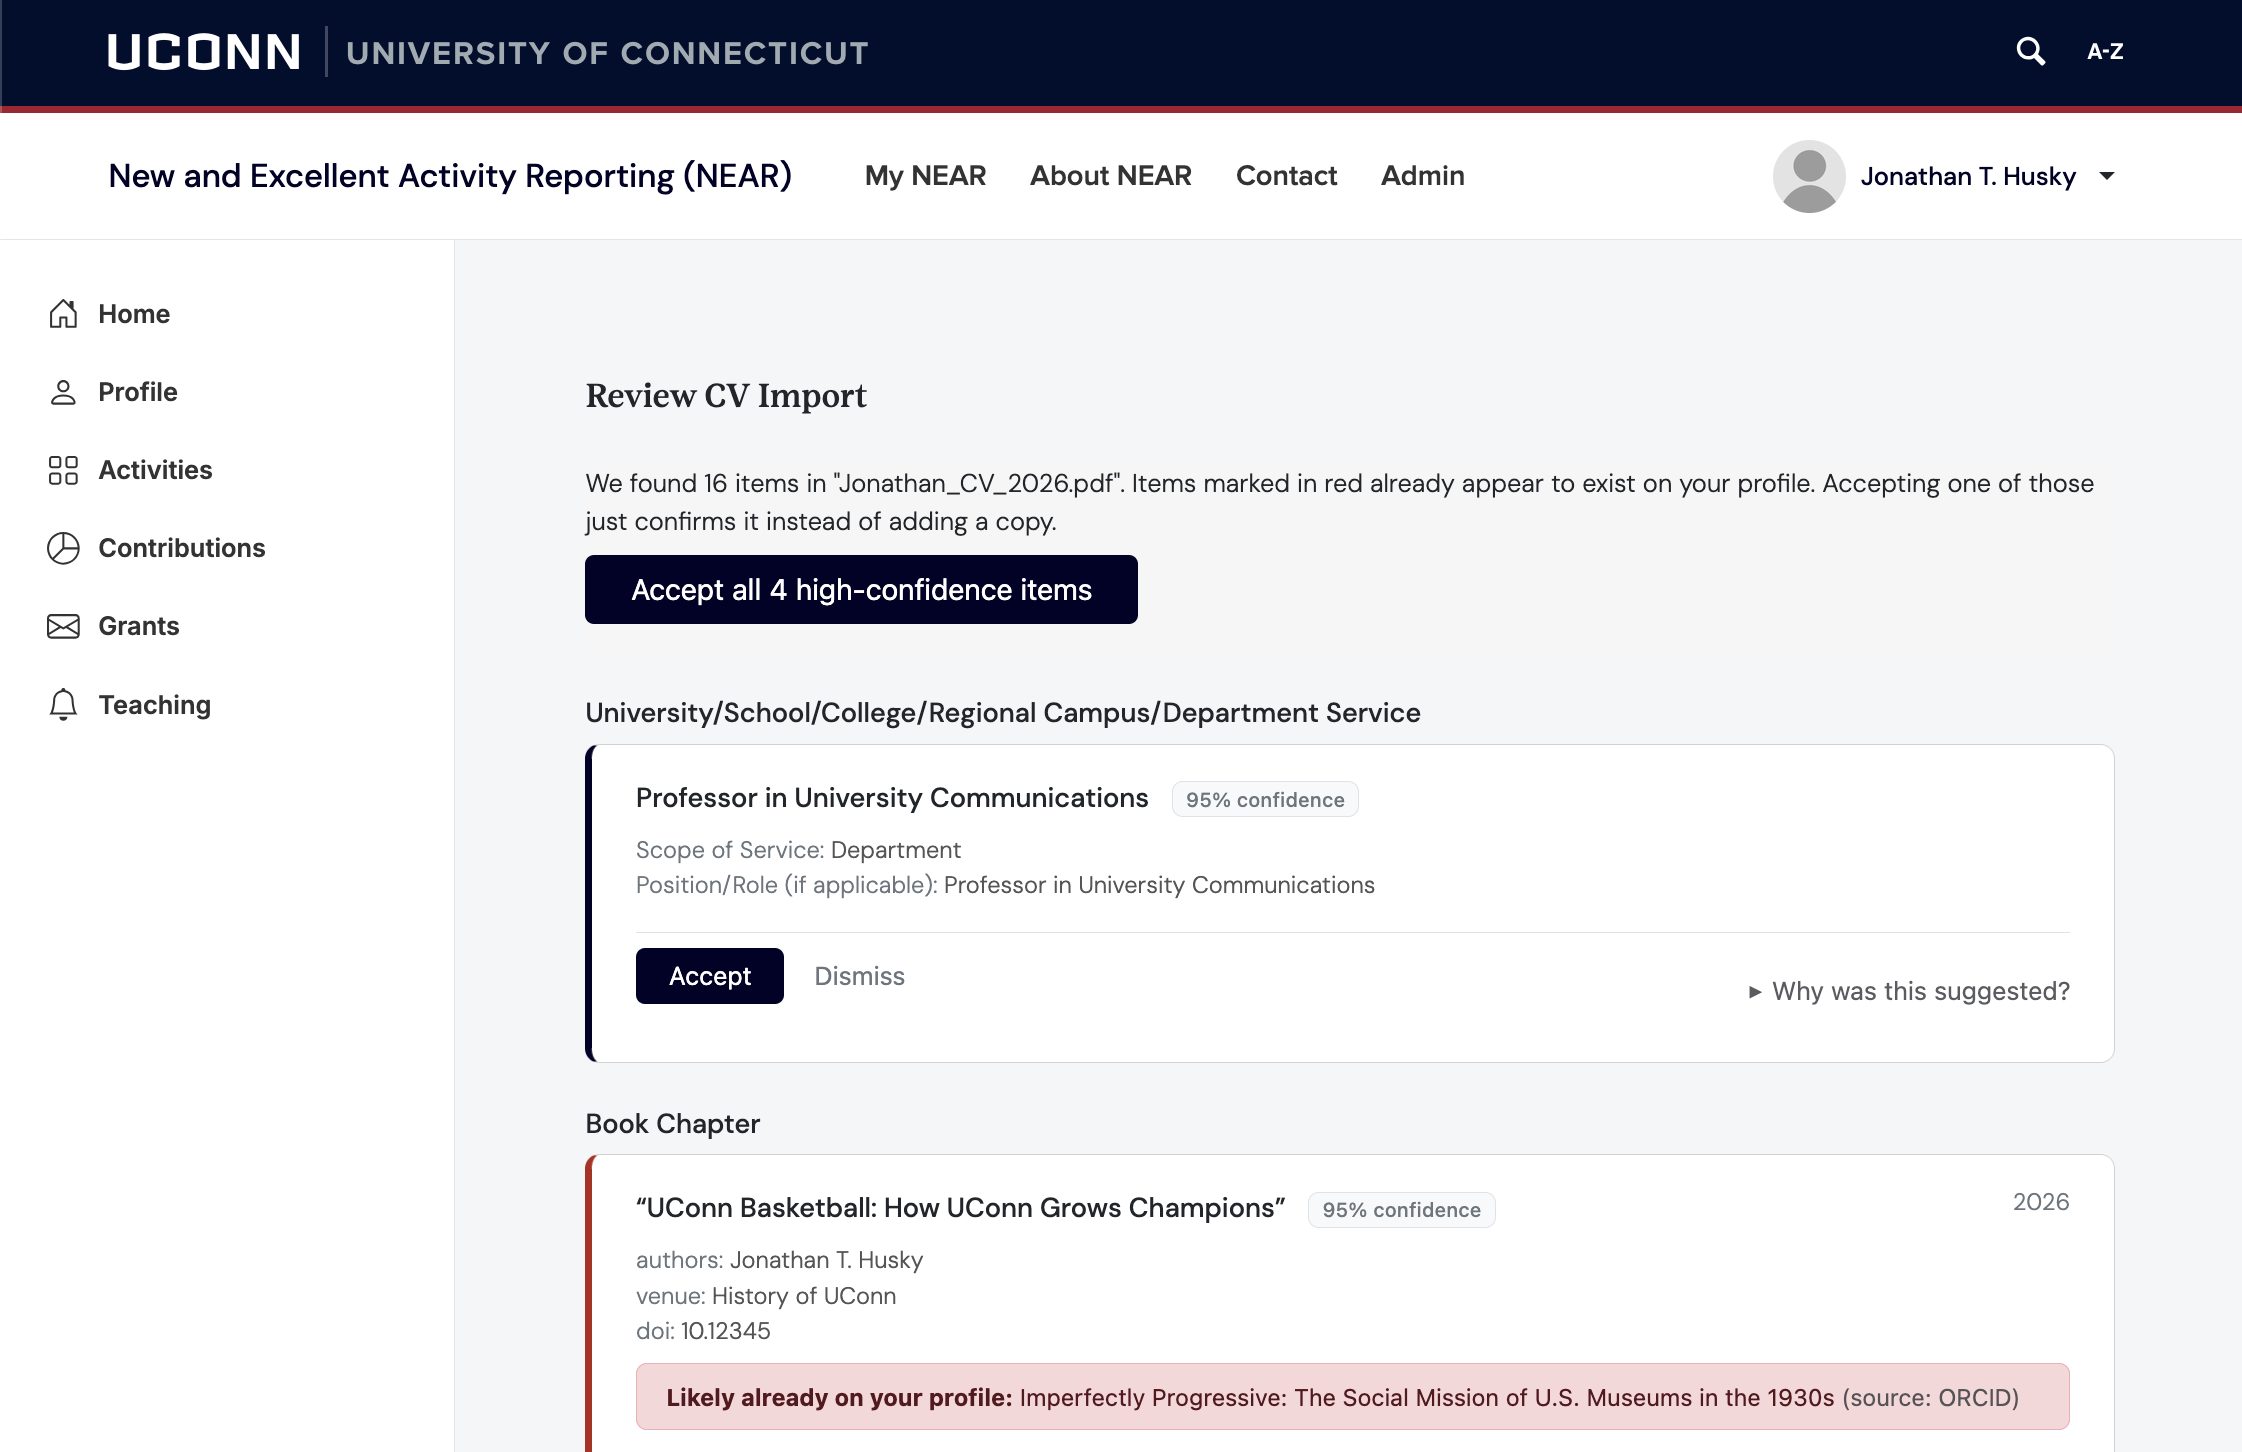Open Grants from the sidebar
Viewport: 2242px width, 1452px height.
pyautogui.click(x=138, y=626)
